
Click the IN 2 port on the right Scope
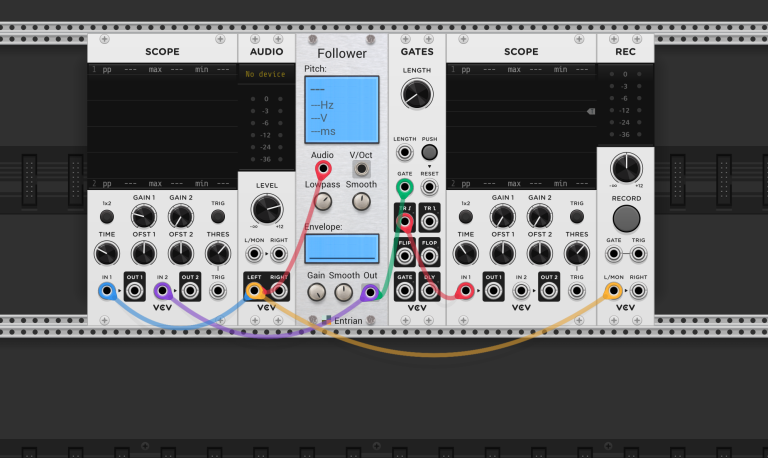[521, 291]
